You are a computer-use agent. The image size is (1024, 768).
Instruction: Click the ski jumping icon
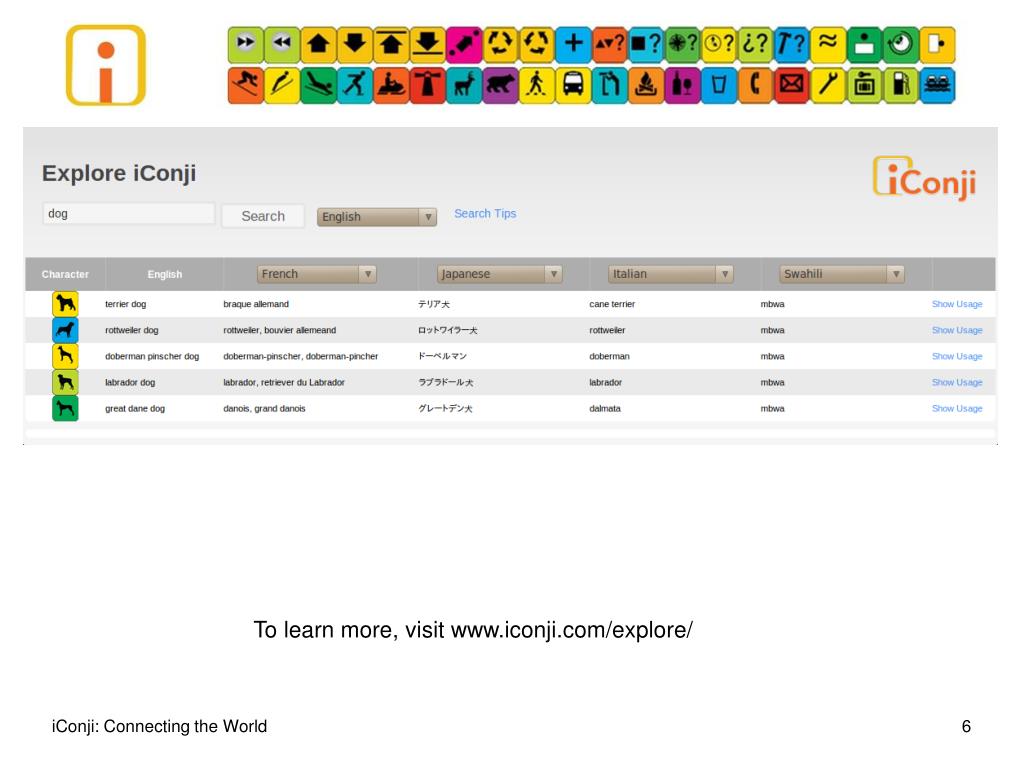click(x=282, y=85)
